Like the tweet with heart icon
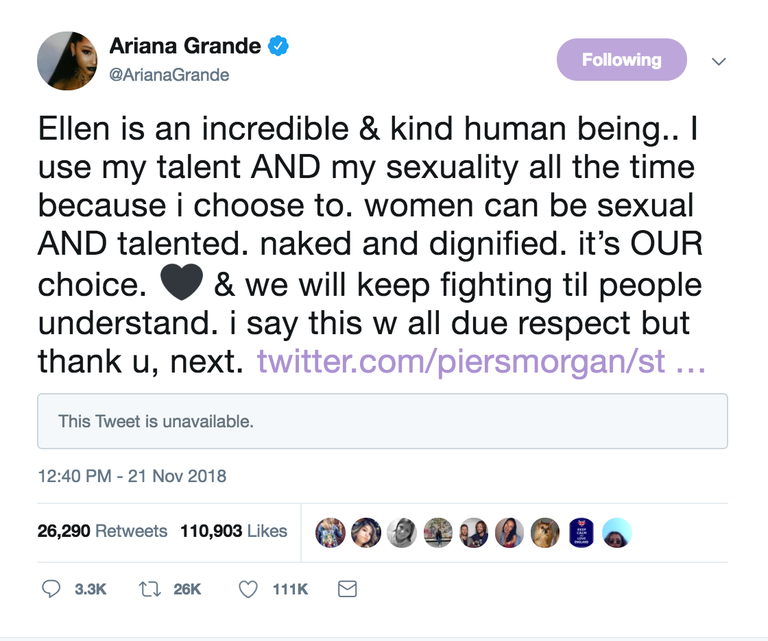This screenshot has height=641, width=768. click(x=248, y=589)
